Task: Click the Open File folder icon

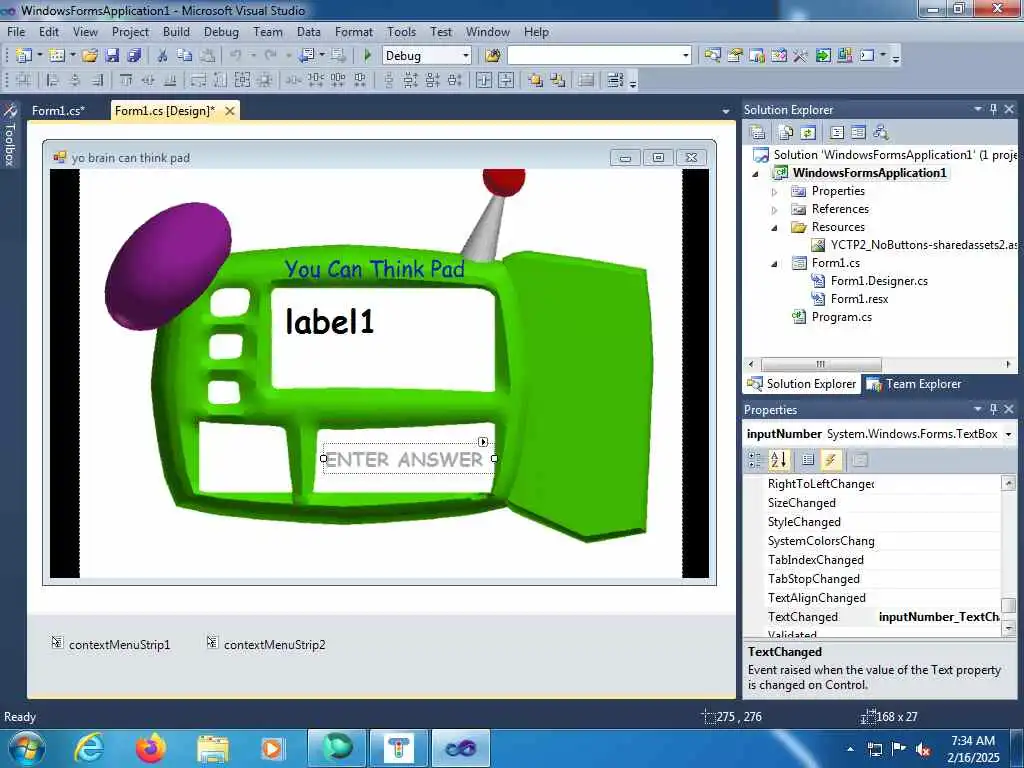Action: [x=89, y=56]
